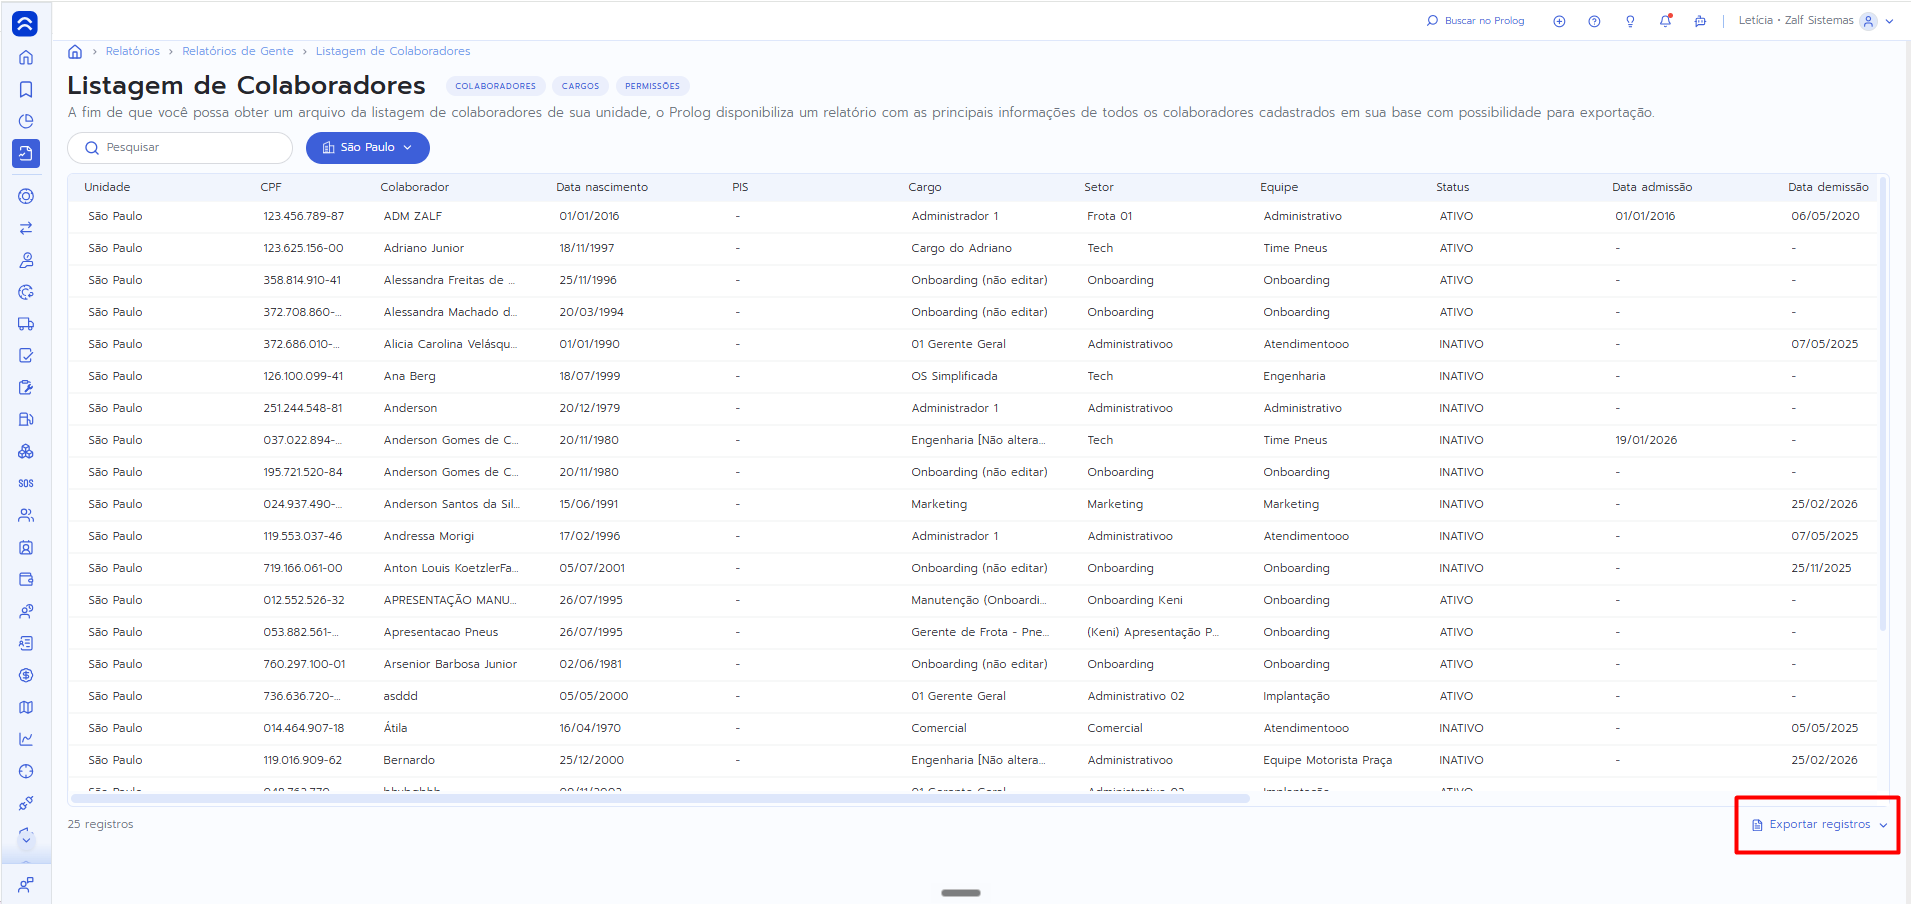The height and width of the screenshot is (904, 1911).
Task: Click the Status column header
Action: pos(1452,187)
